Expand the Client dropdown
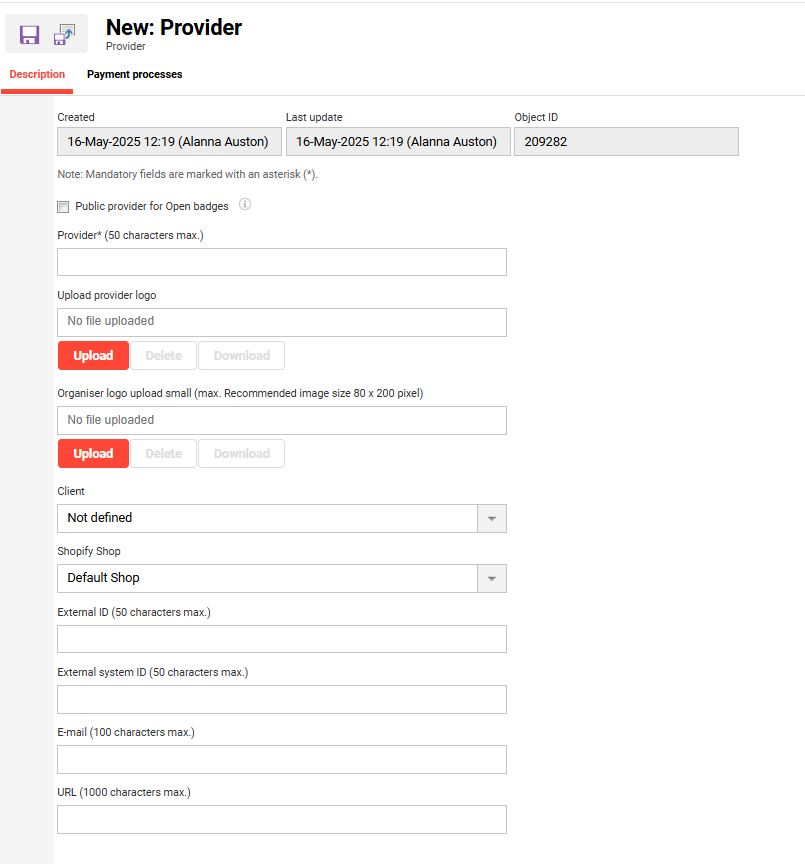Viewport: 805px width, 864px height. tap(491, 518)
